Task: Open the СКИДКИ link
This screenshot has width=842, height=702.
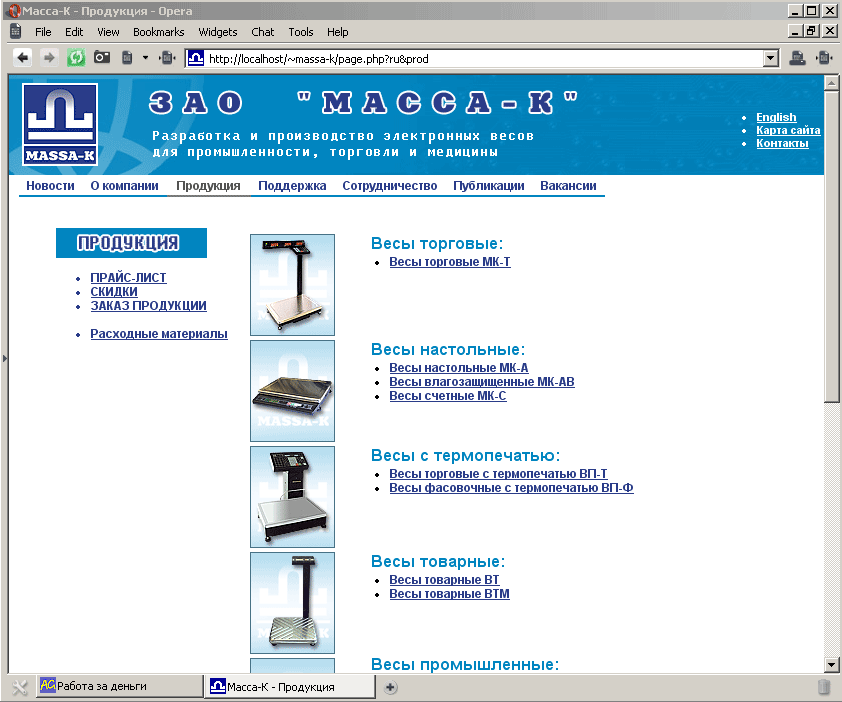Action: [x=114, y=292]
